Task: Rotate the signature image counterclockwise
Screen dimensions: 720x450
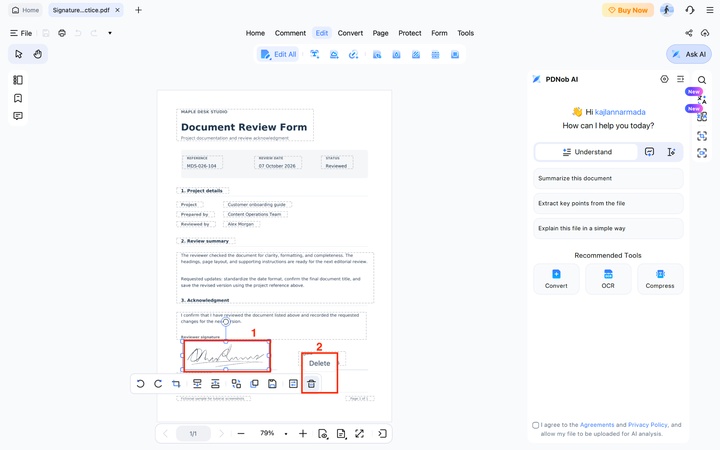Action: coord(141,384)
